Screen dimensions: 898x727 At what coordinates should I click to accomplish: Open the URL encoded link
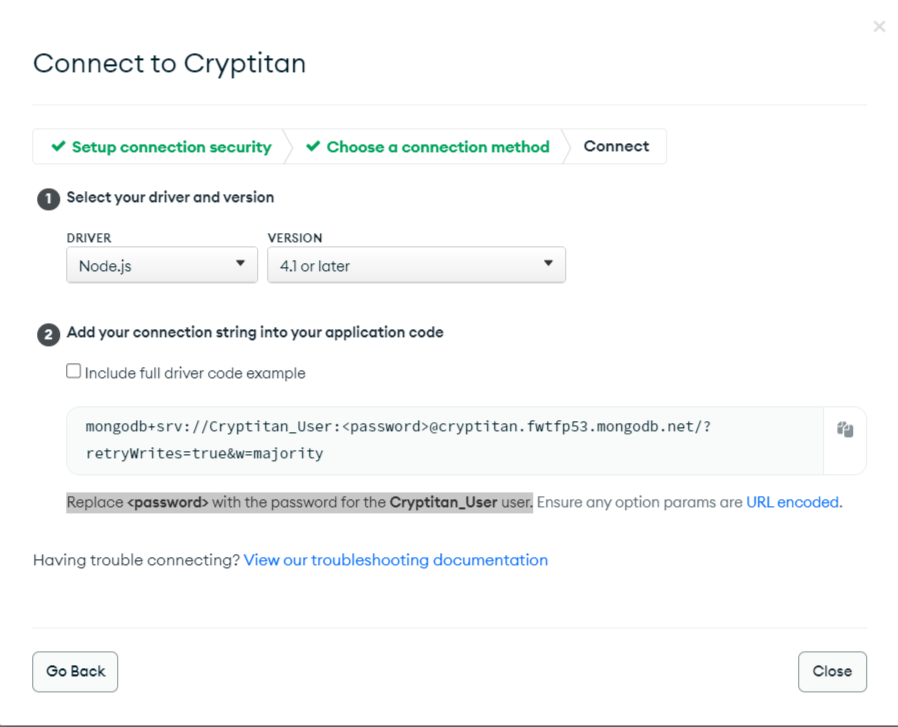pyautogui.click(x=792, y=502)
